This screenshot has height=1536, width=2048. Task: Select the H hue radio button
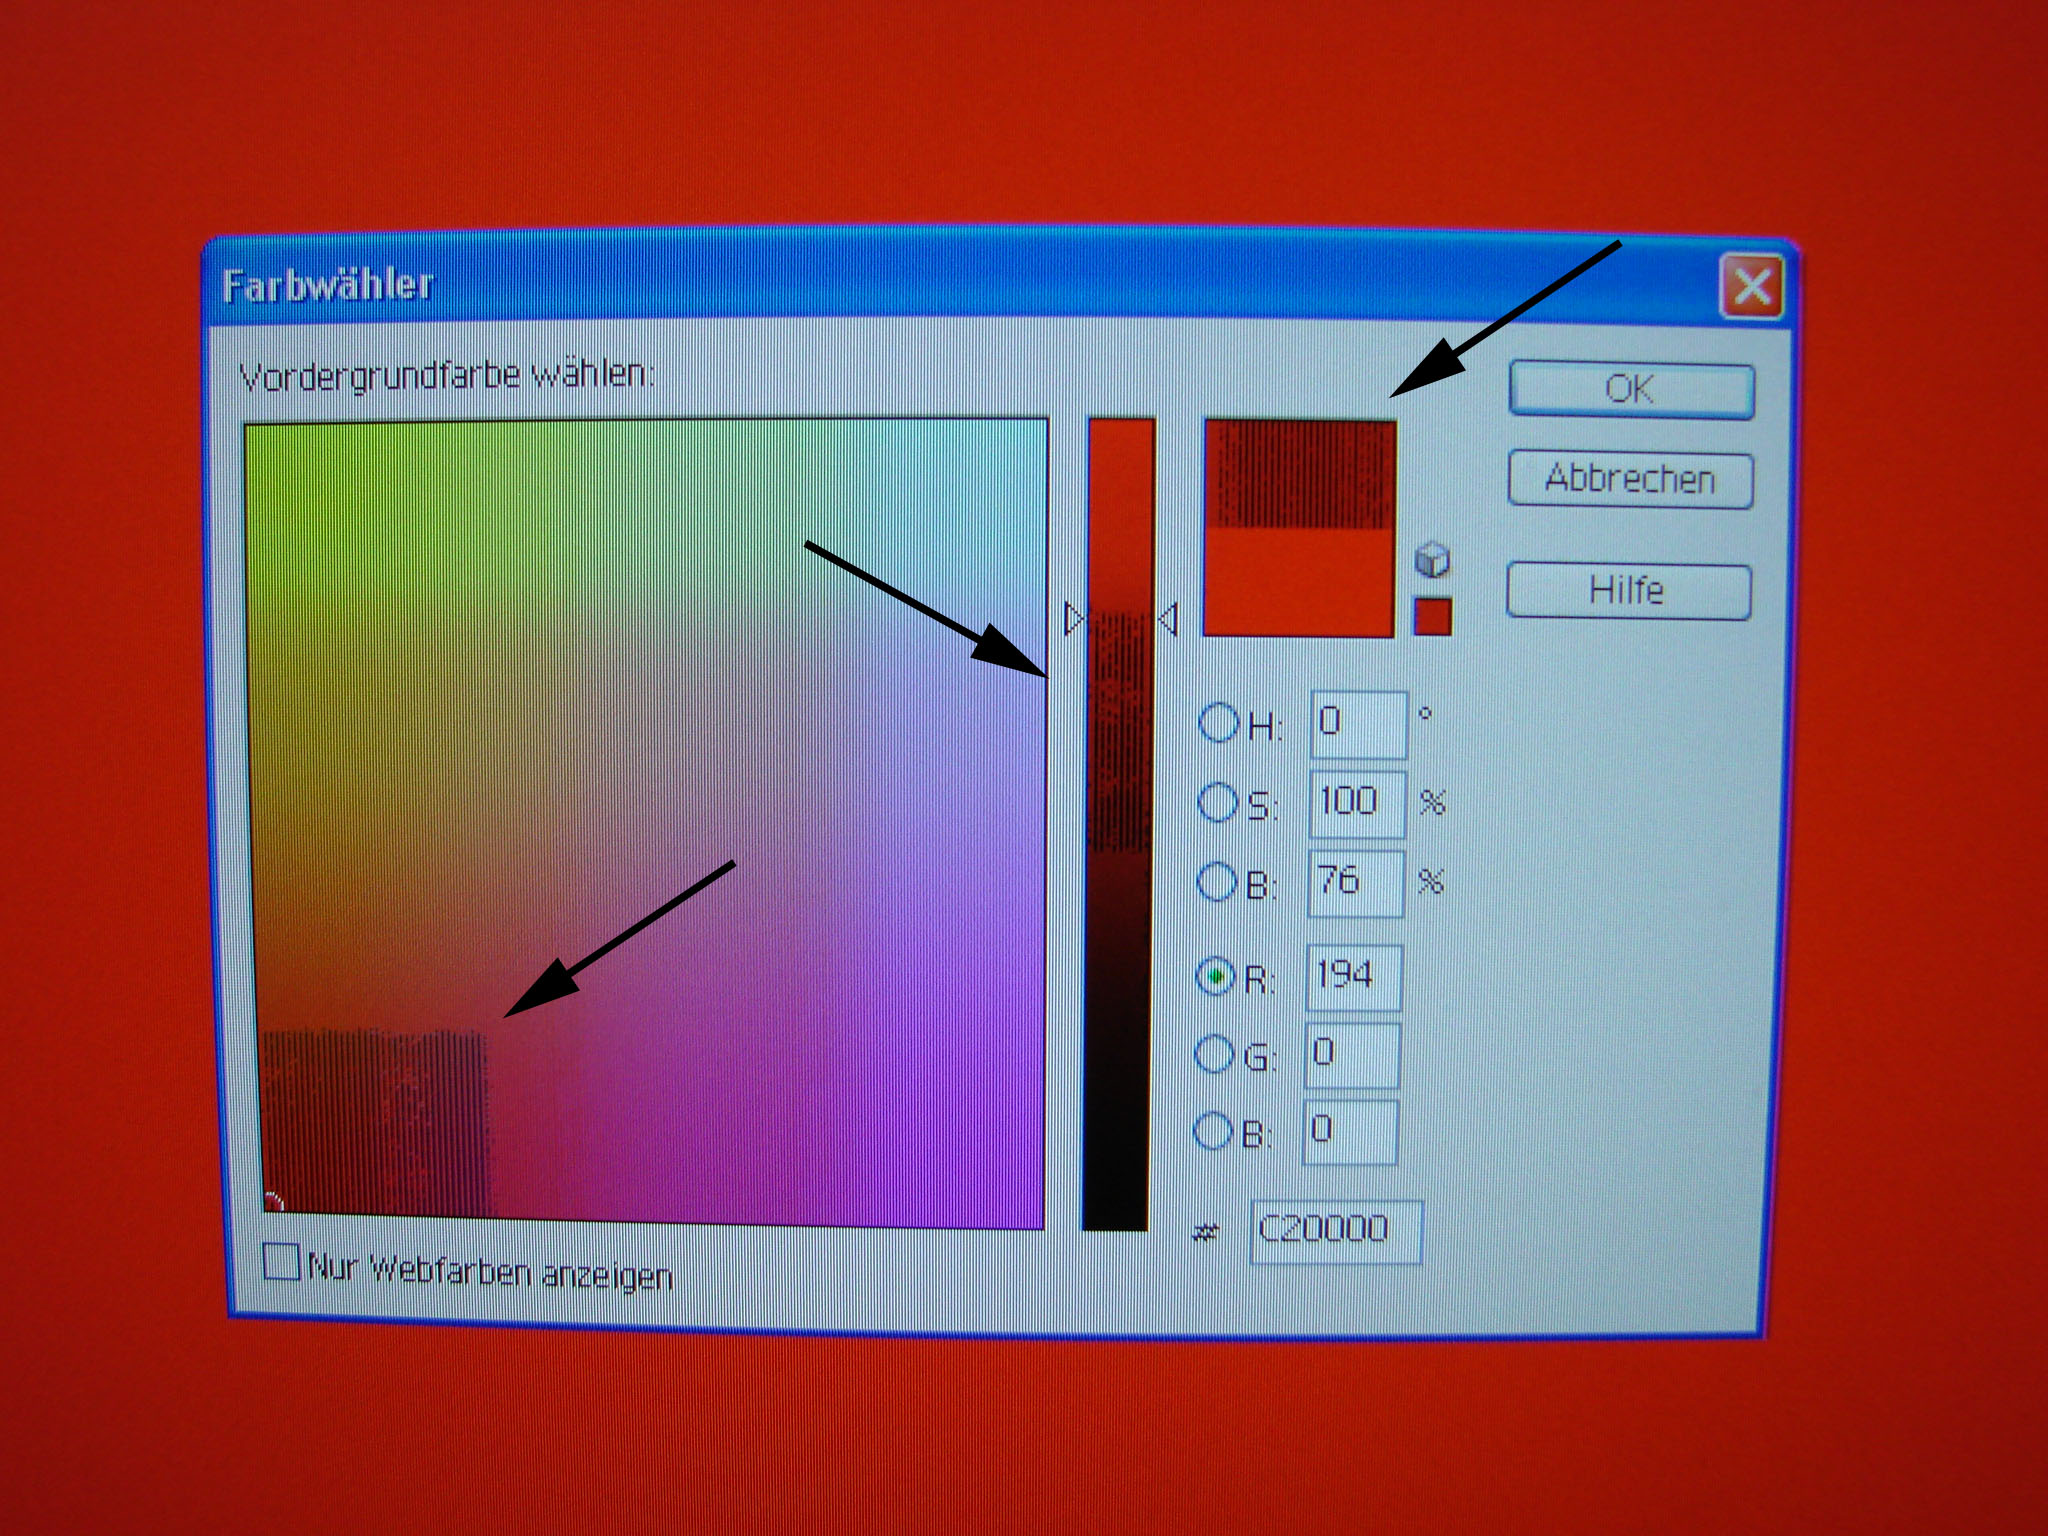(x=1219, y=722)
